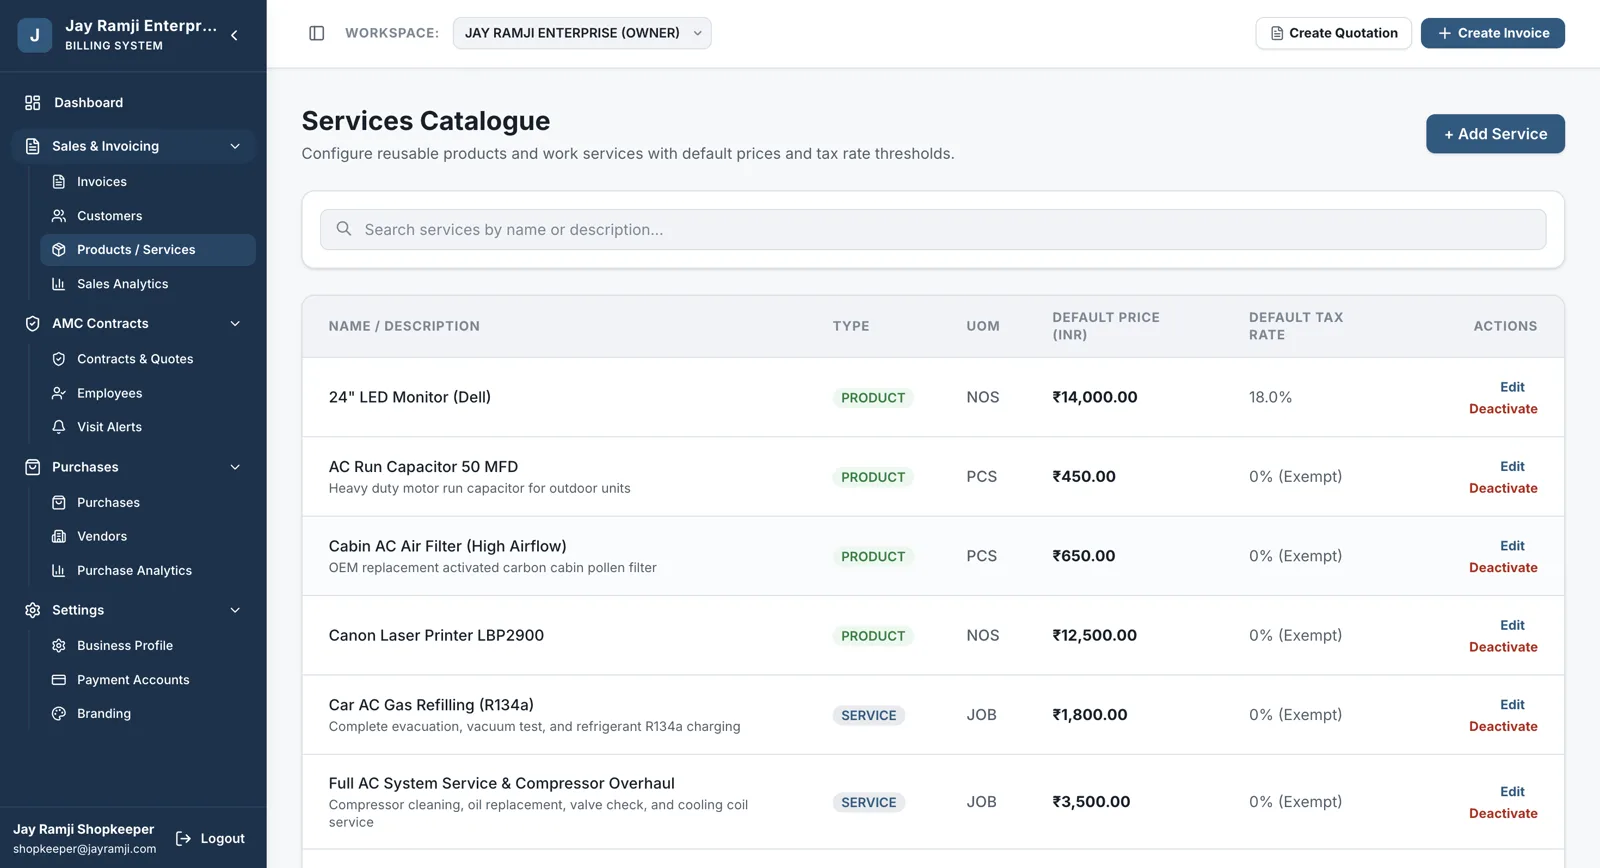
Task: Toggle the sidebar panel icon near Workspace
Action: tap(317, 33)
